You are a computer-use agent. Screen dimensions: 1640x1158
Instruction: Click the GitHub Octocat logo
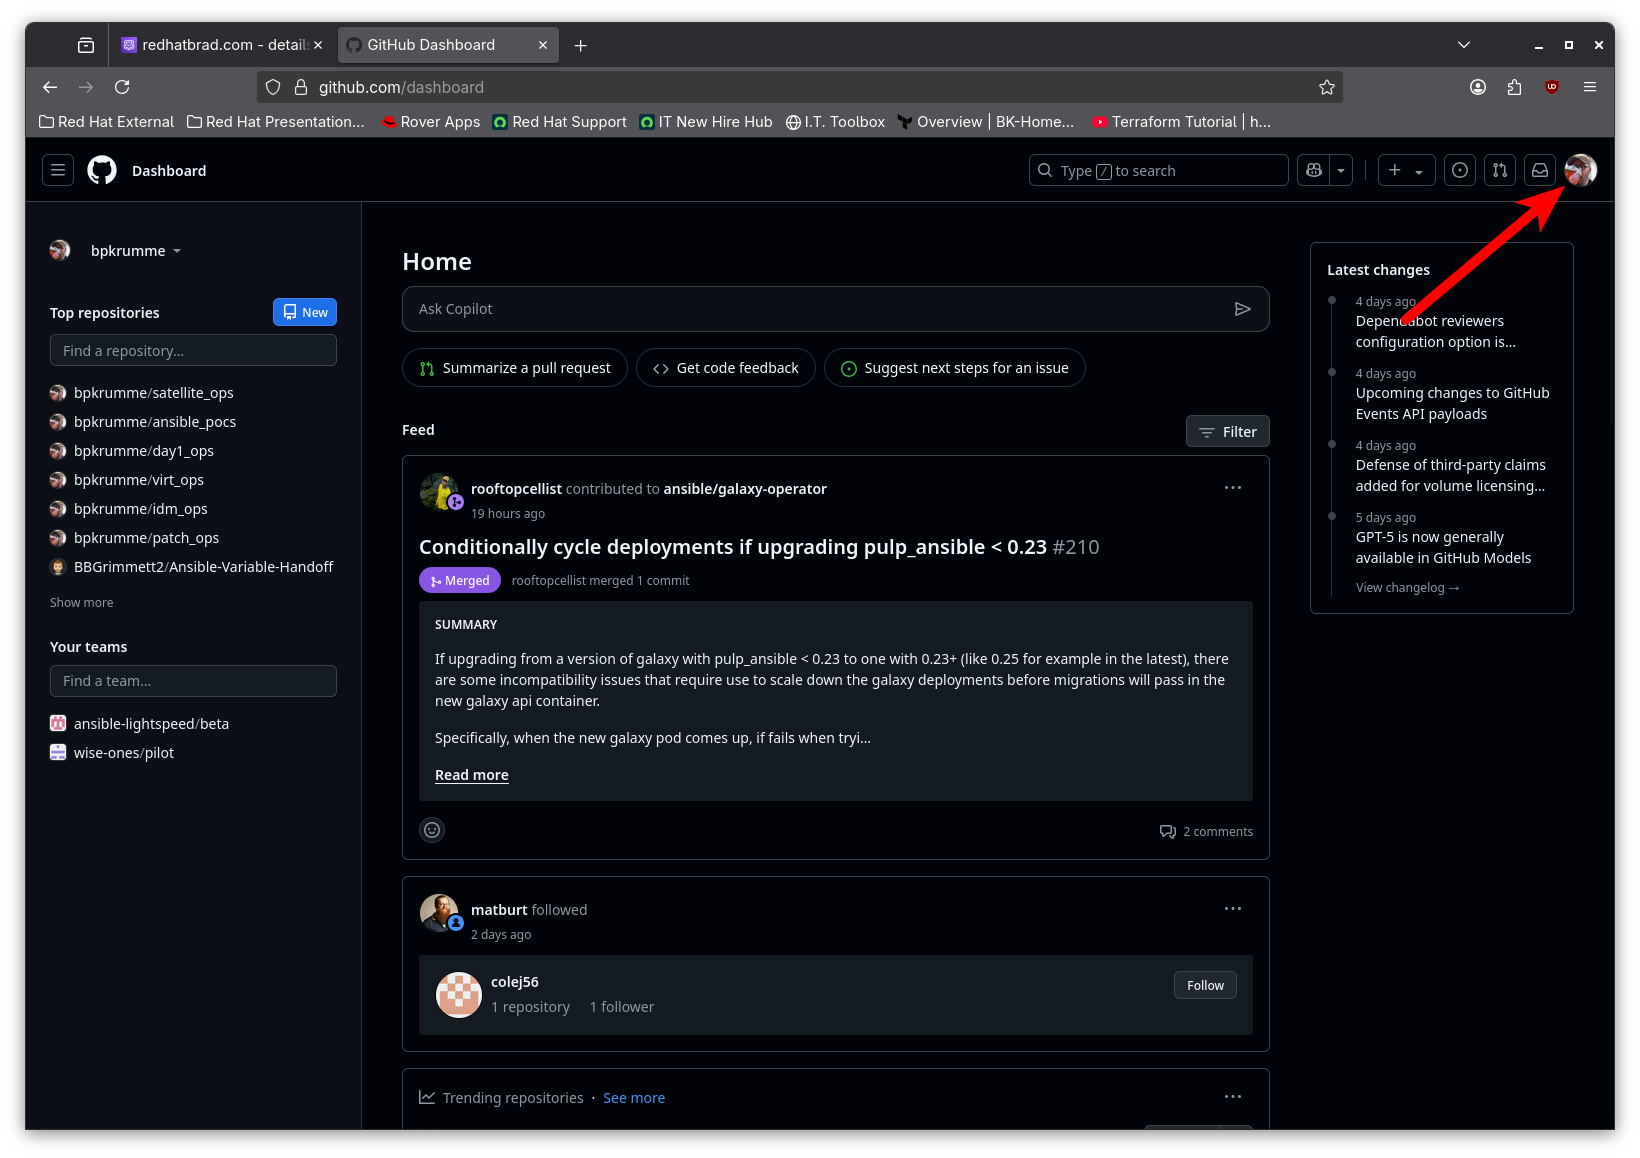coord(102,170)
